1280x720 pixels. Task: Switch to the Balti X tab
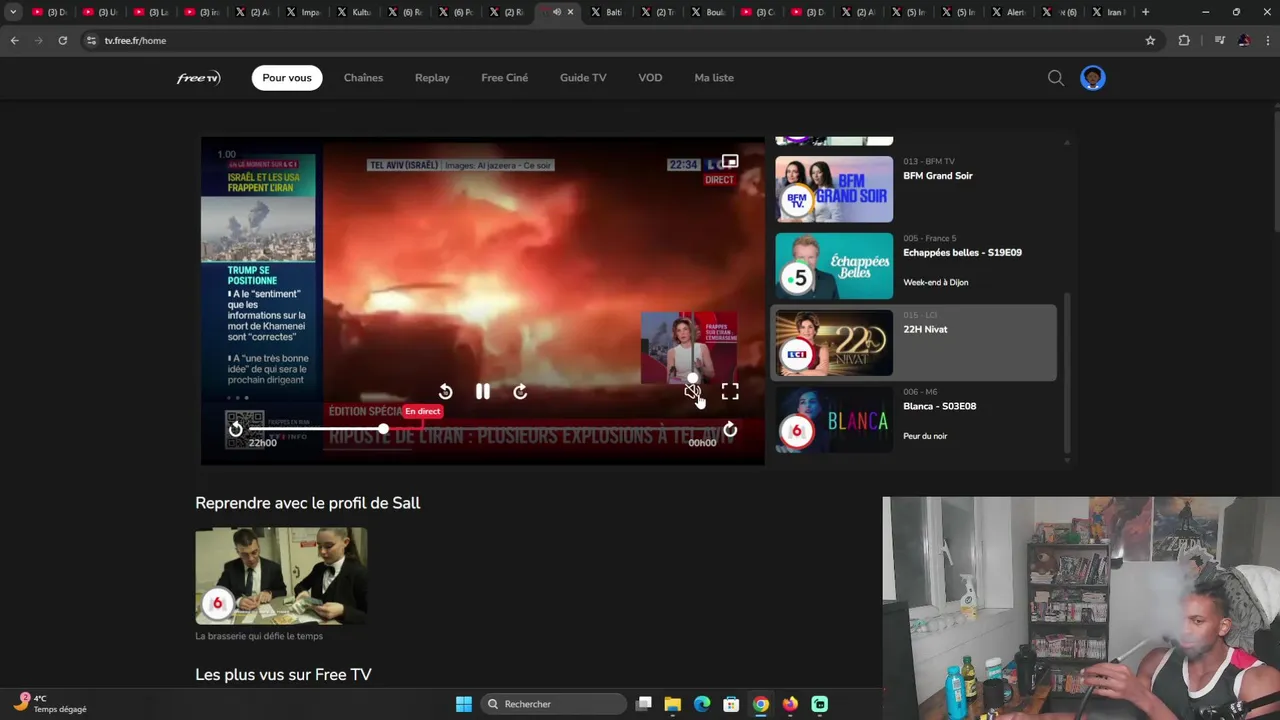coord(606,12)
